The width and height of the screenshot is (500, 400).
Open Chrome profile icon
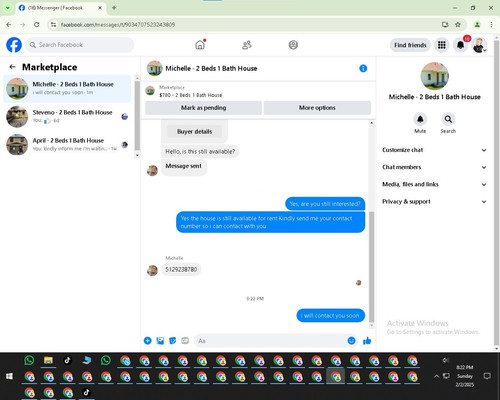pyautogui.click(x=477, y=24)
